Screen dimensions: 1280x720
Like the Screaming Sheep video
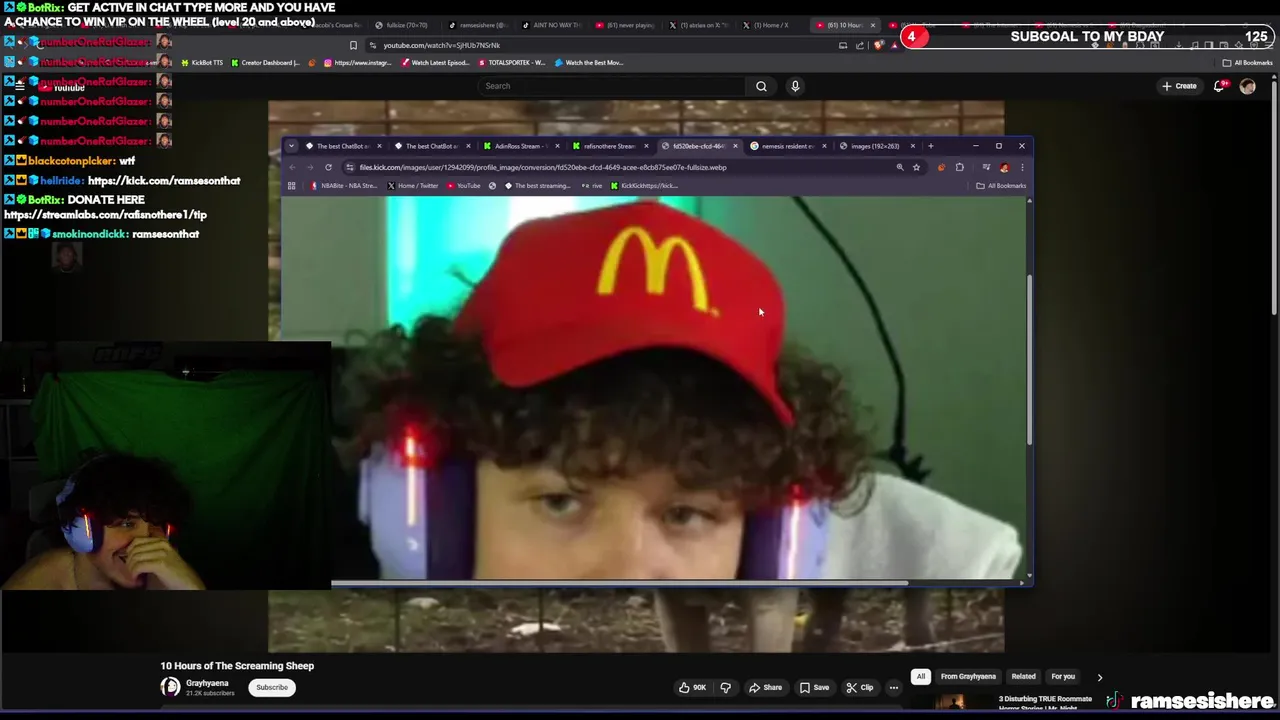pos(692,687)
